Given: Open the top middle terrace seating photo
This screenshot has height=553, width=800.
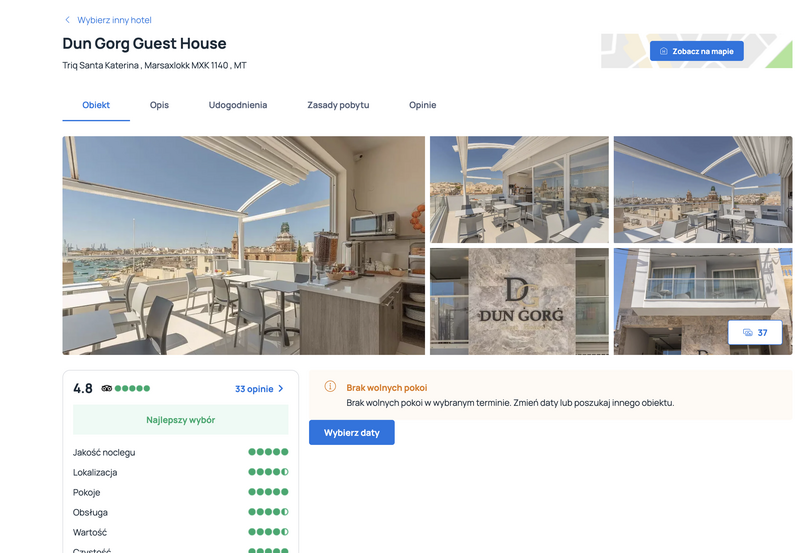Looking at the screenshot, I should coord(519,189).
